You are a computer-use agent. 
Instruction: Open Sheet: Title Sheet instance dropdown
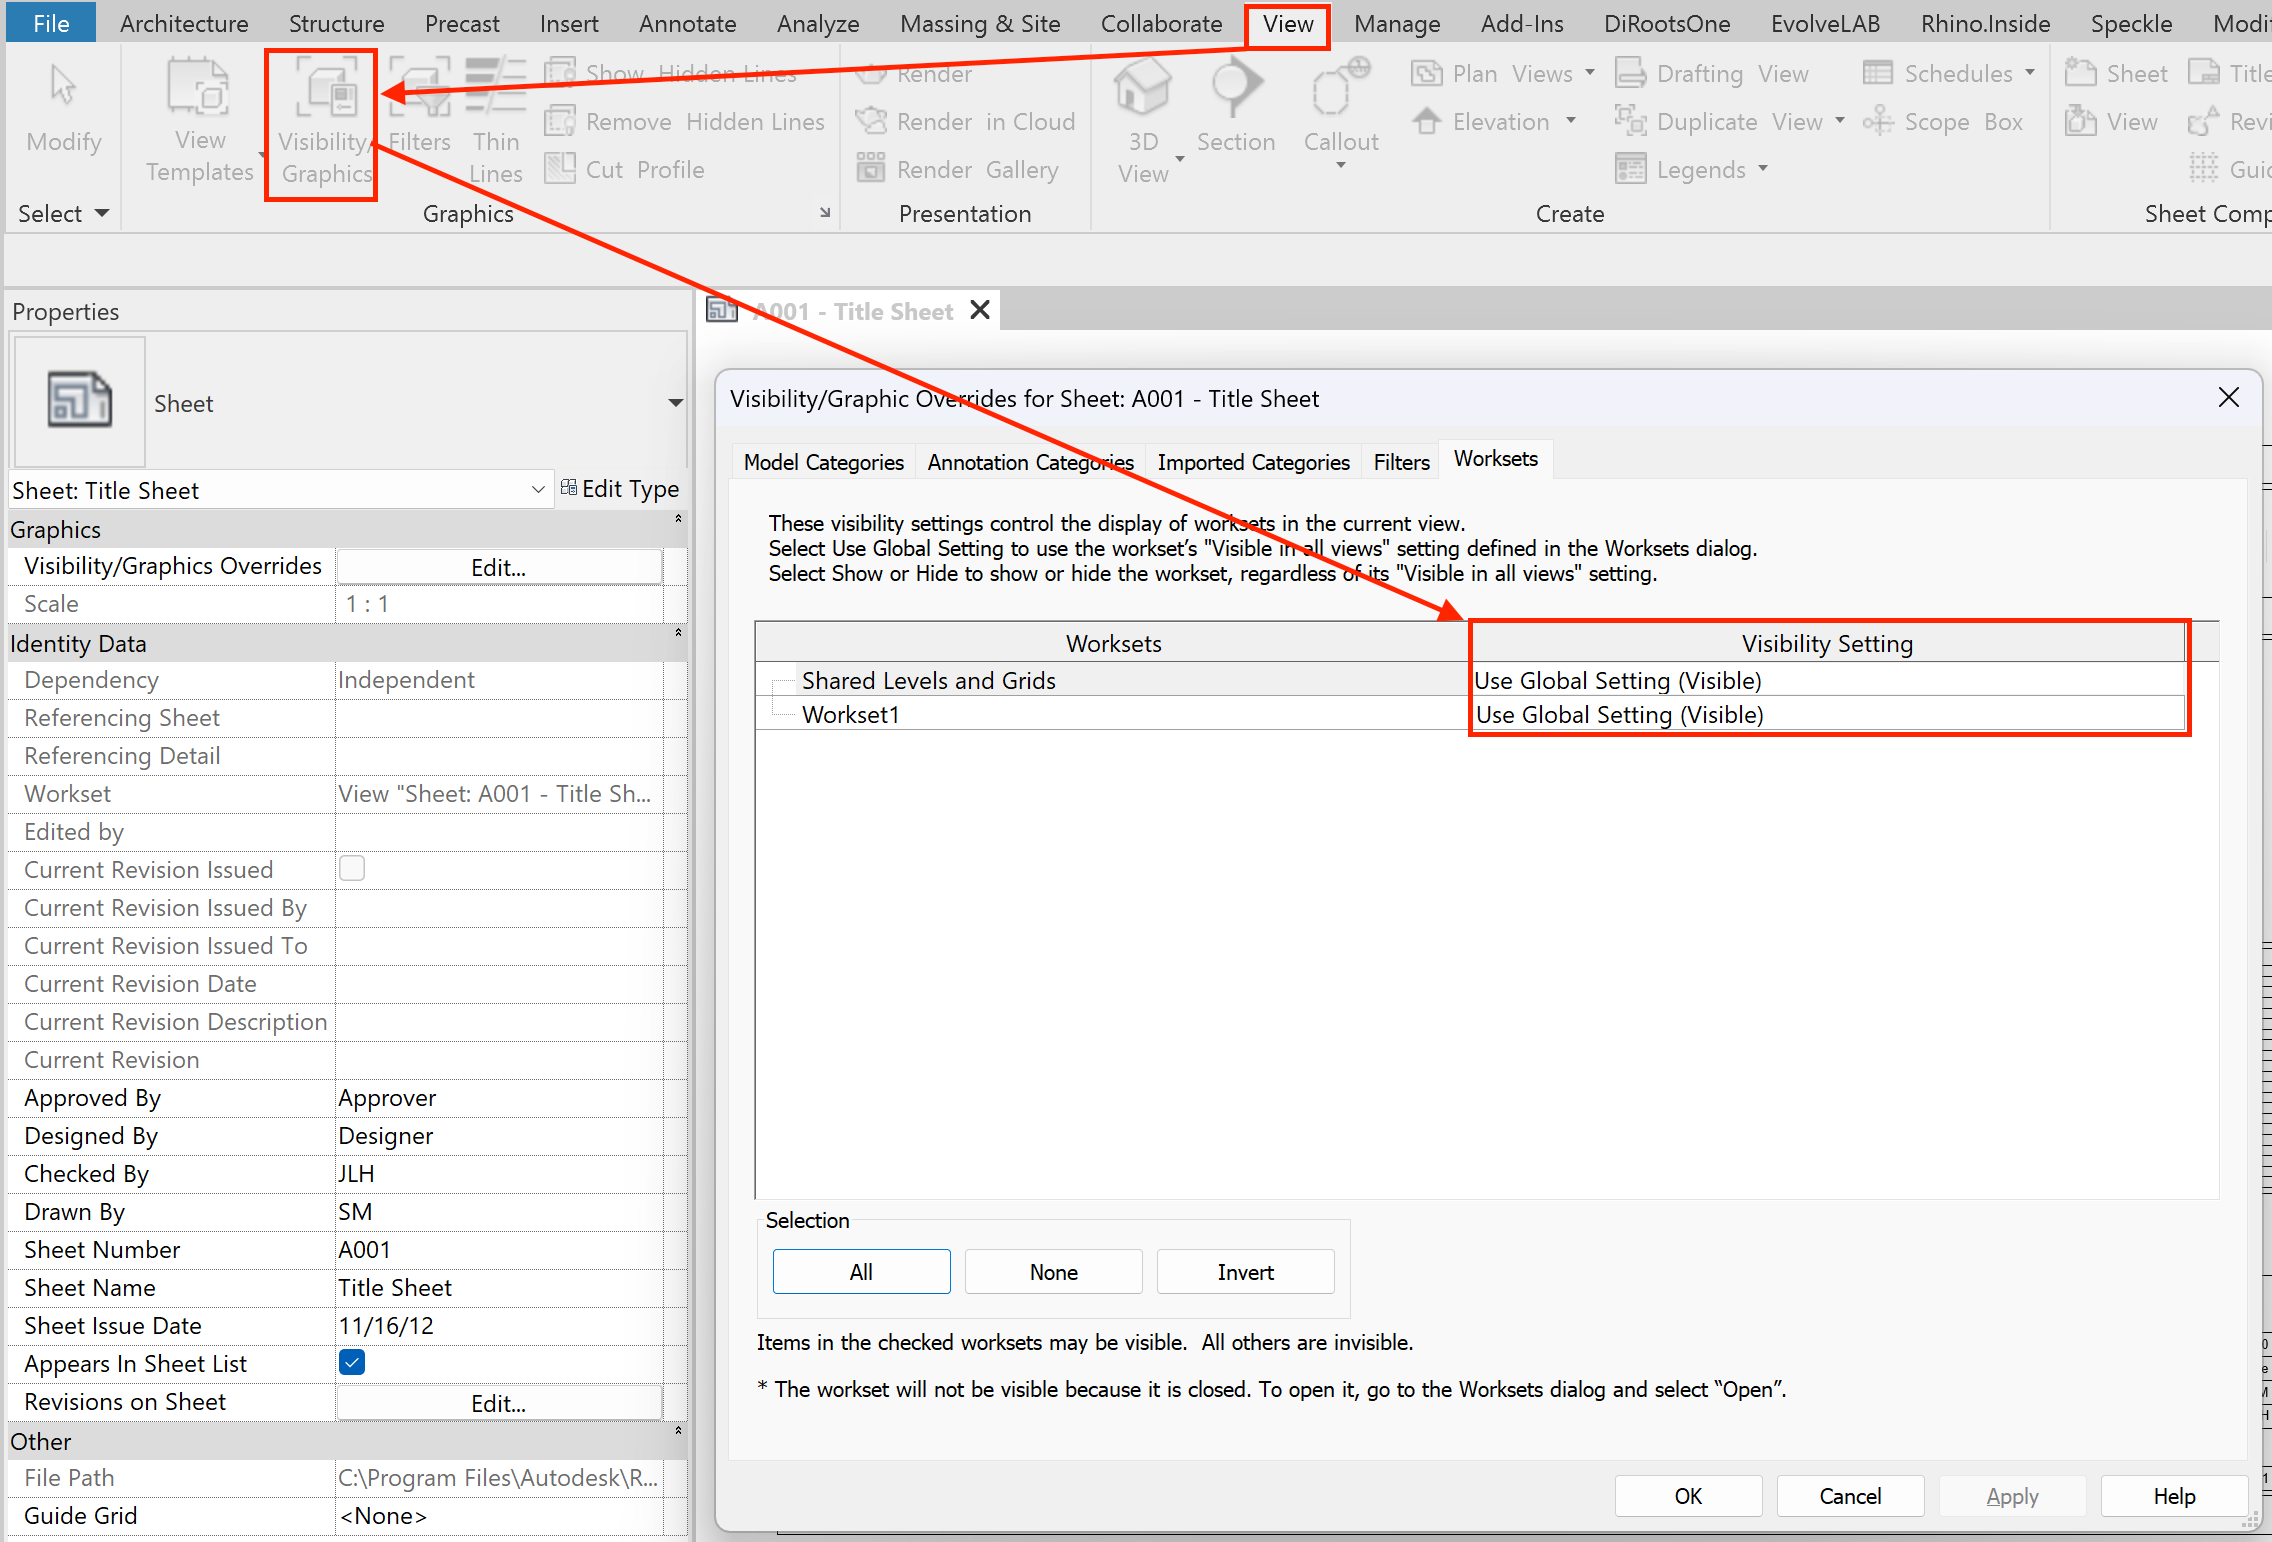pos(538,490)
